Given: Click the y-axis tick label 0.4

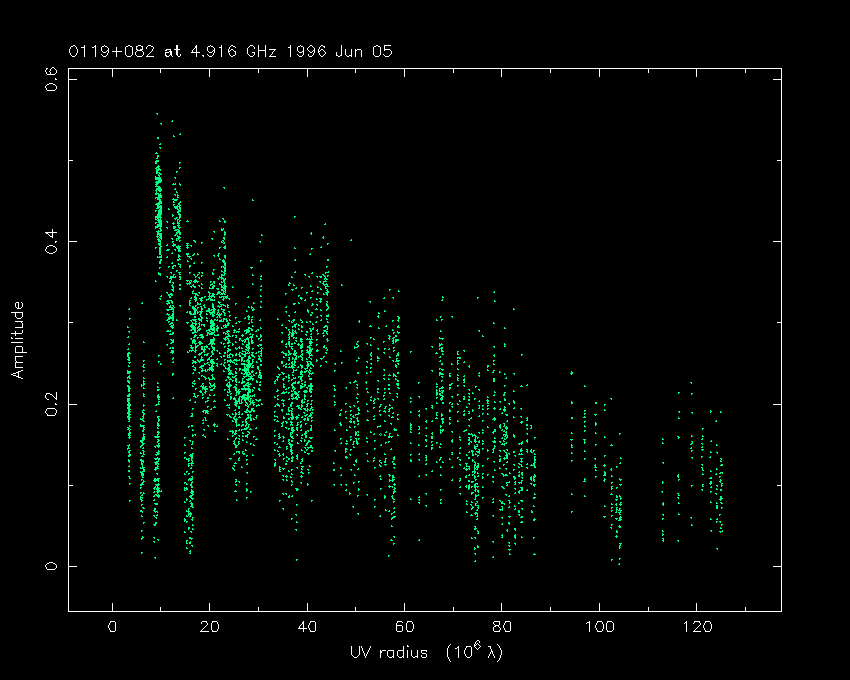Looking at the screenshot, I should coord(50,241).
